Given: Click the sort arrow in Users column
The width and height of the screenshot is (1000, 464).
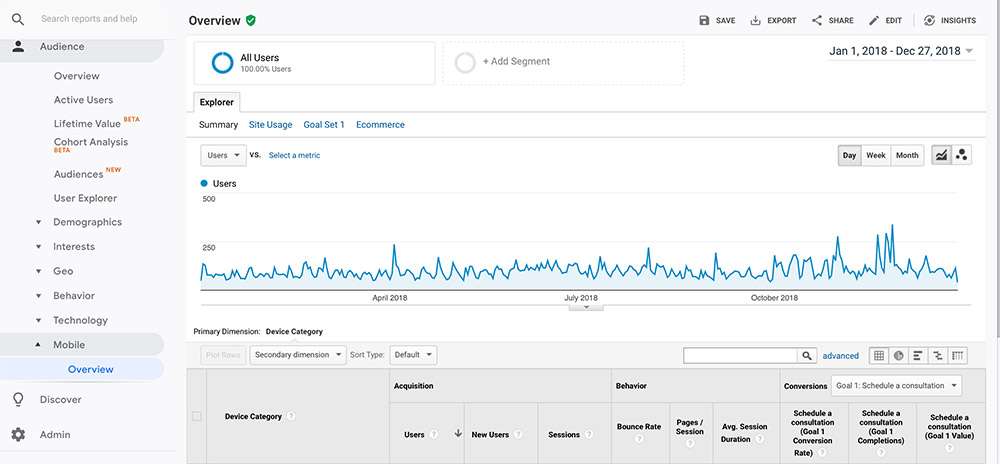Looking at the screenshot, I should [457, 434].
